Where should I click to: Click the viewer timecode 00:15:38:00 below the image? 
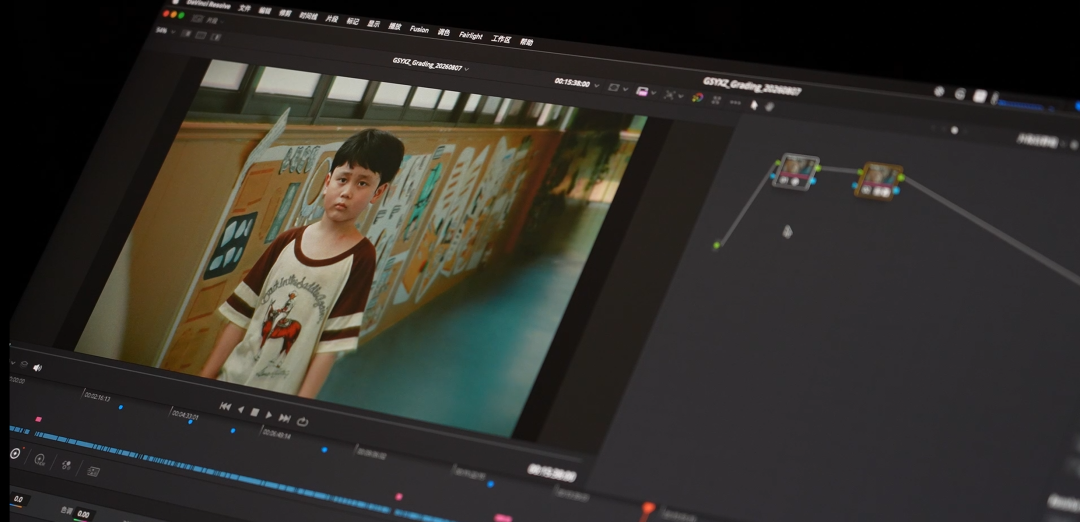point(552,472)
